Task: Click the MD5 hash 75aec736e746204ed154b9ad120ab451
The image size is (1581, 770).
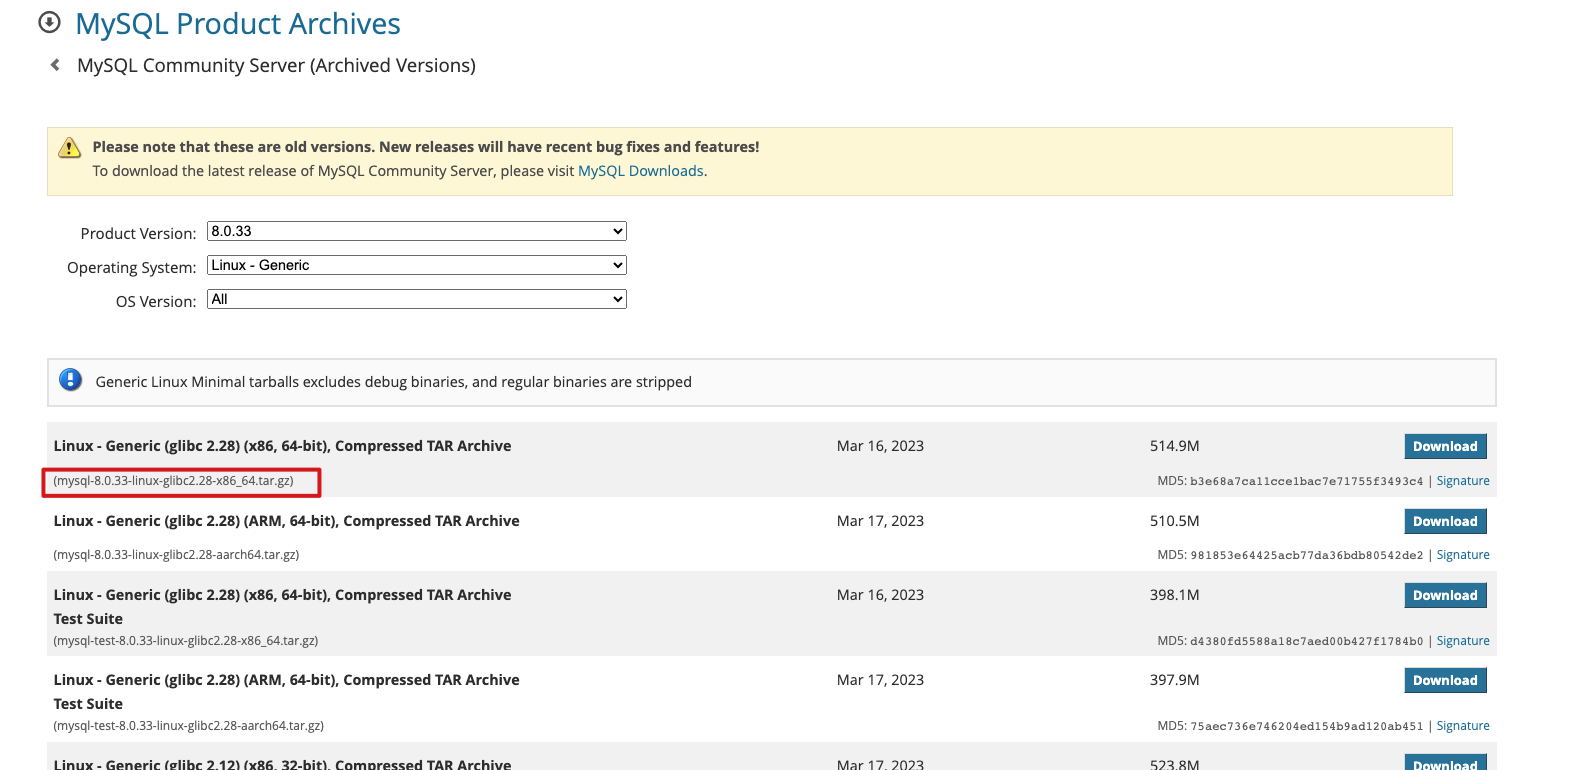Action: tap(1306, 727)
